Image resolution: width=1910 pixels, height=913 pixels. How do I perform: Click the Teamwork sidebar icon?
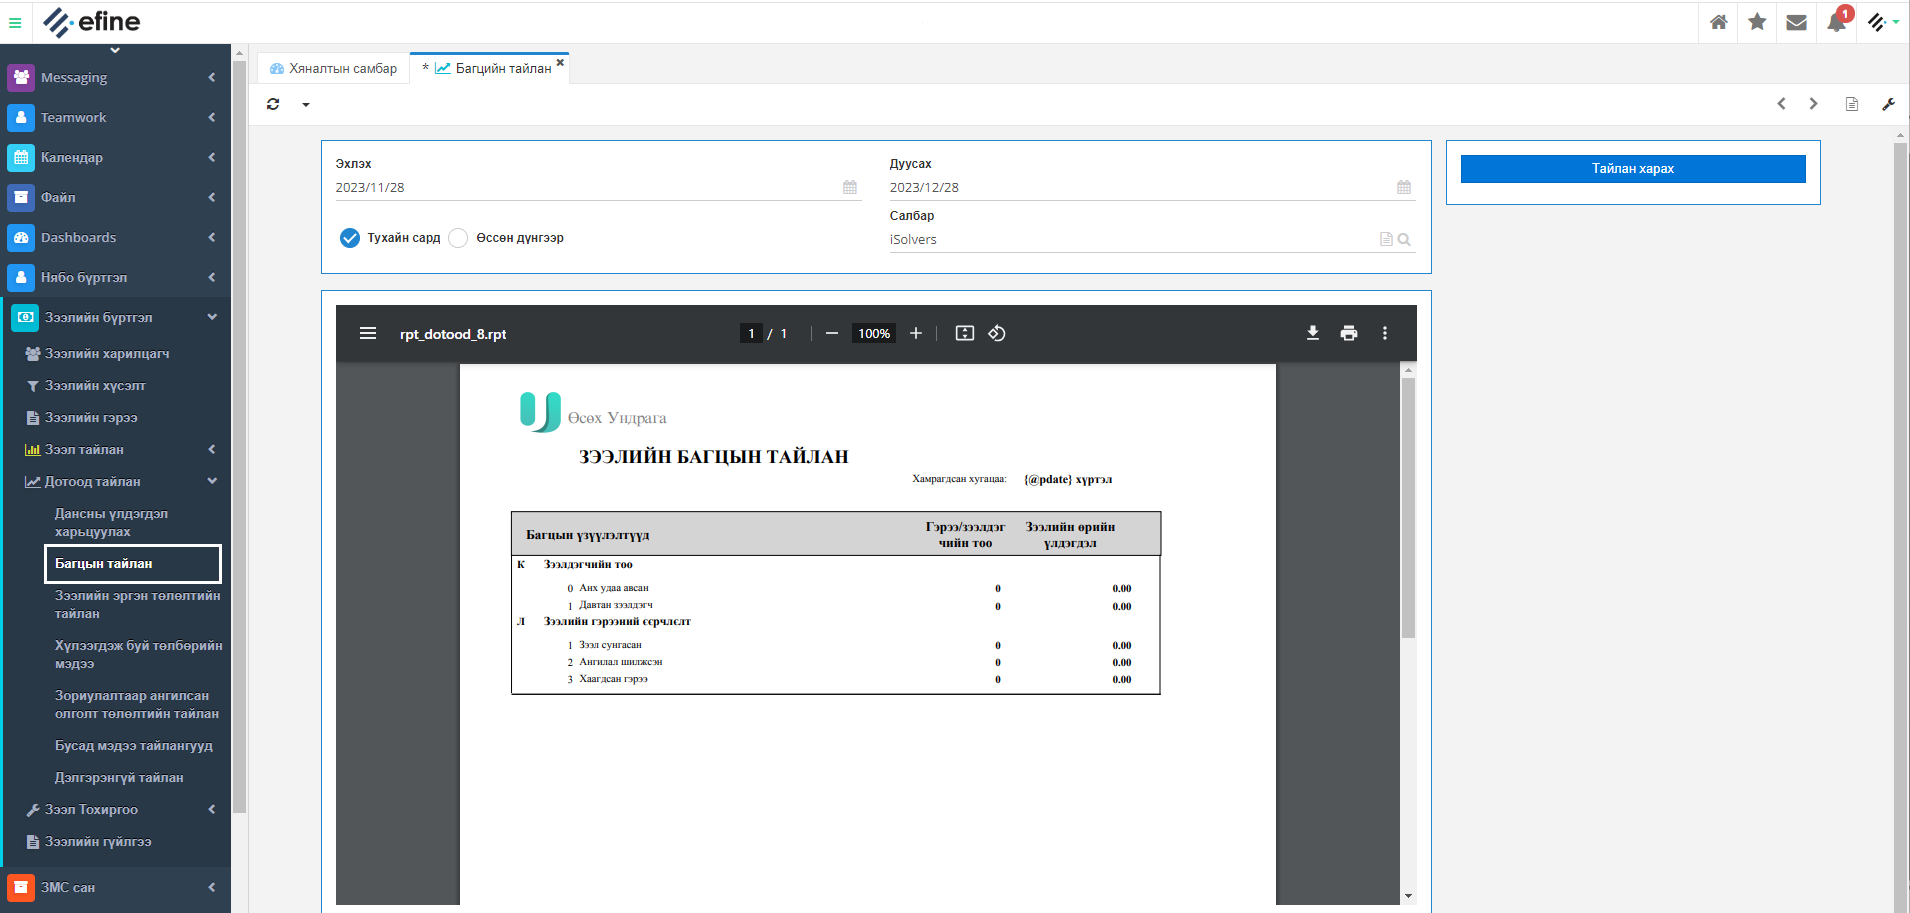(x=21, y=117)
